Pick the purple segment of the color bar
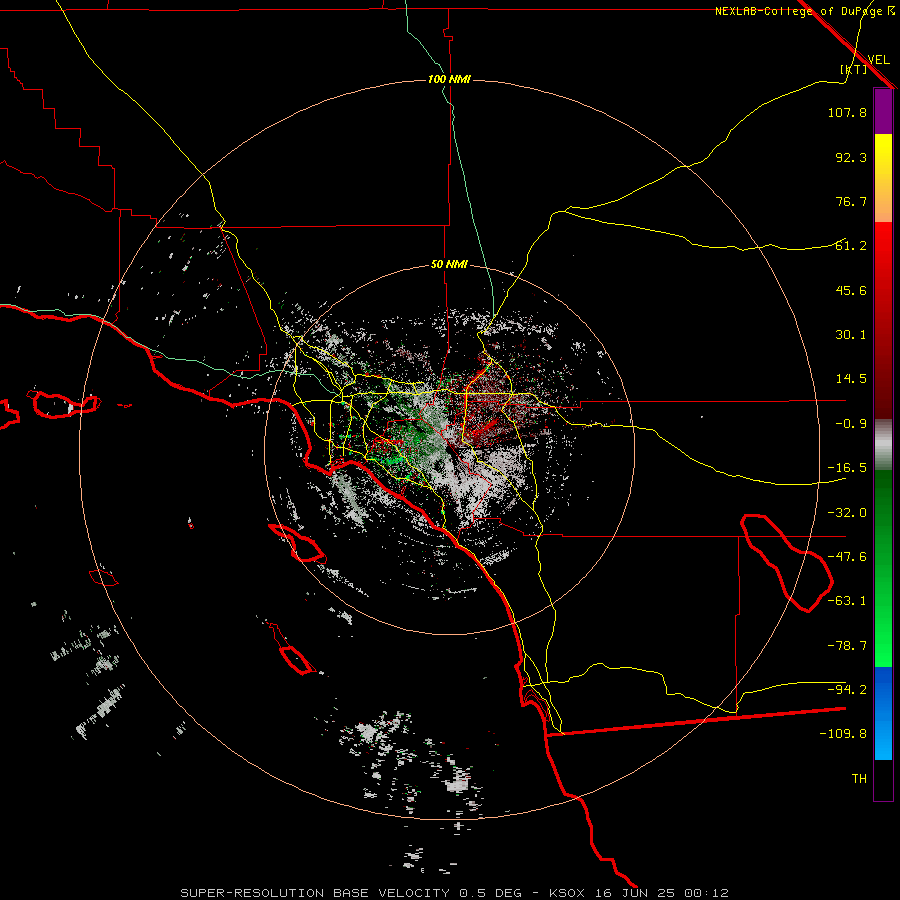900x900 pixels. coord(883,111)
